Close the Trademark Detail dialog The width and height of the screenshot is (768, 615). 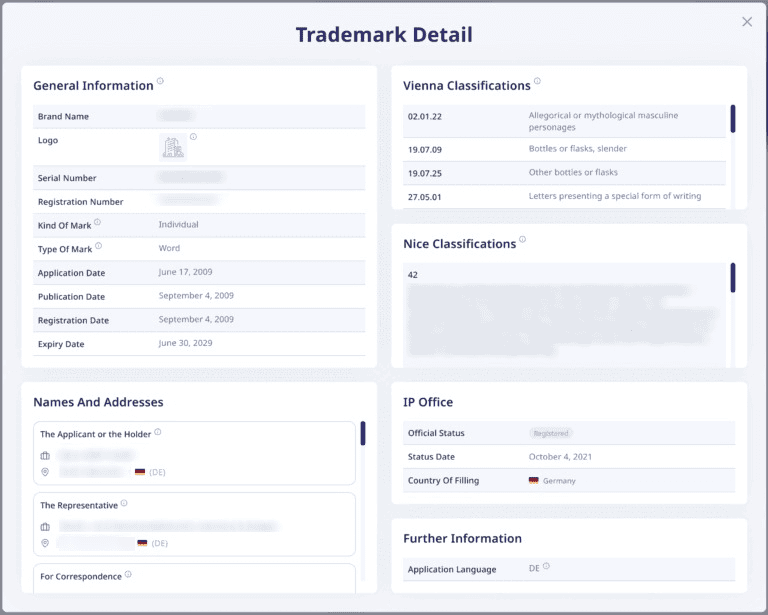pyautogui.click(x=746, y=22)
